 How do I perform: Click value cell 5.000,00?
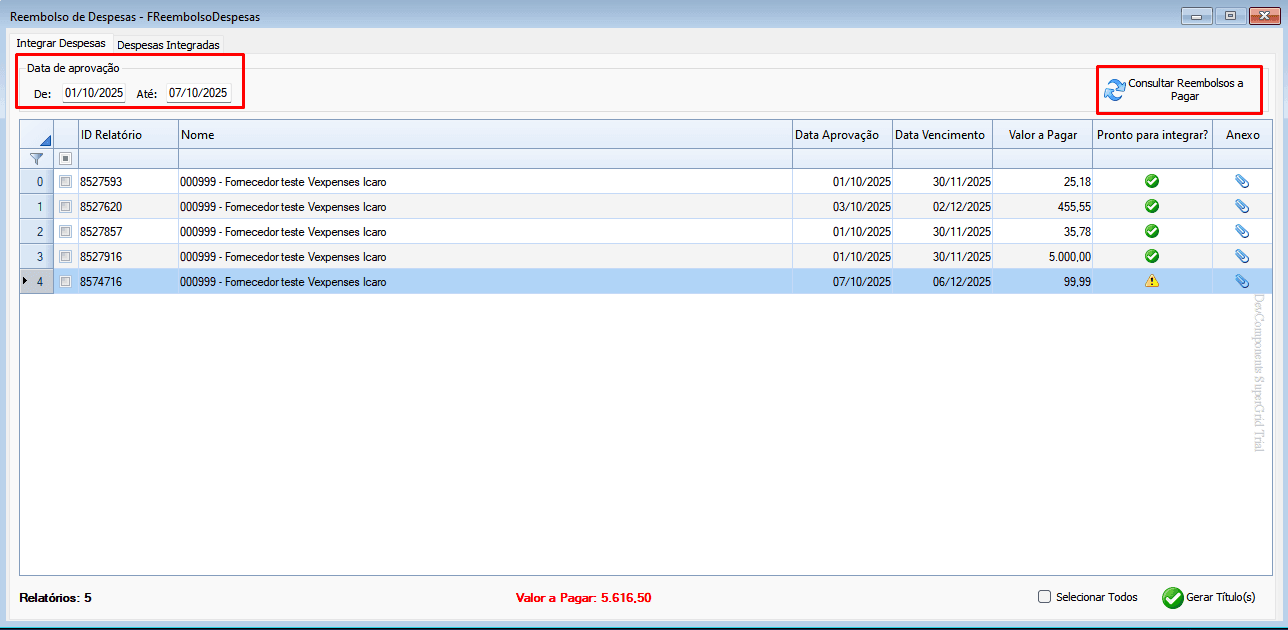pos(1042,256)
